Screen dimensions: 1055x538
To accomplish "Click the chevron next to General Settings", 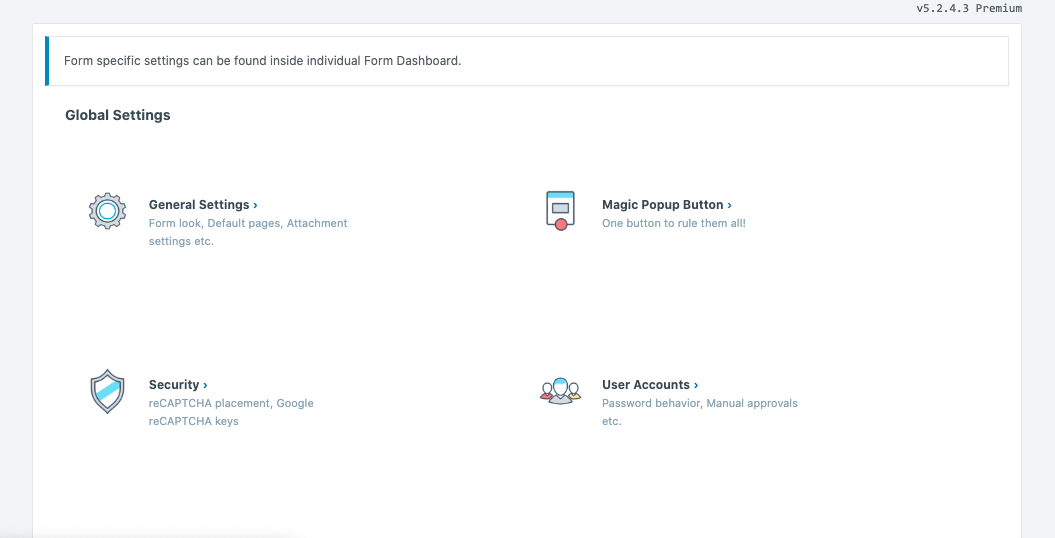I will (x=256, y=205).
